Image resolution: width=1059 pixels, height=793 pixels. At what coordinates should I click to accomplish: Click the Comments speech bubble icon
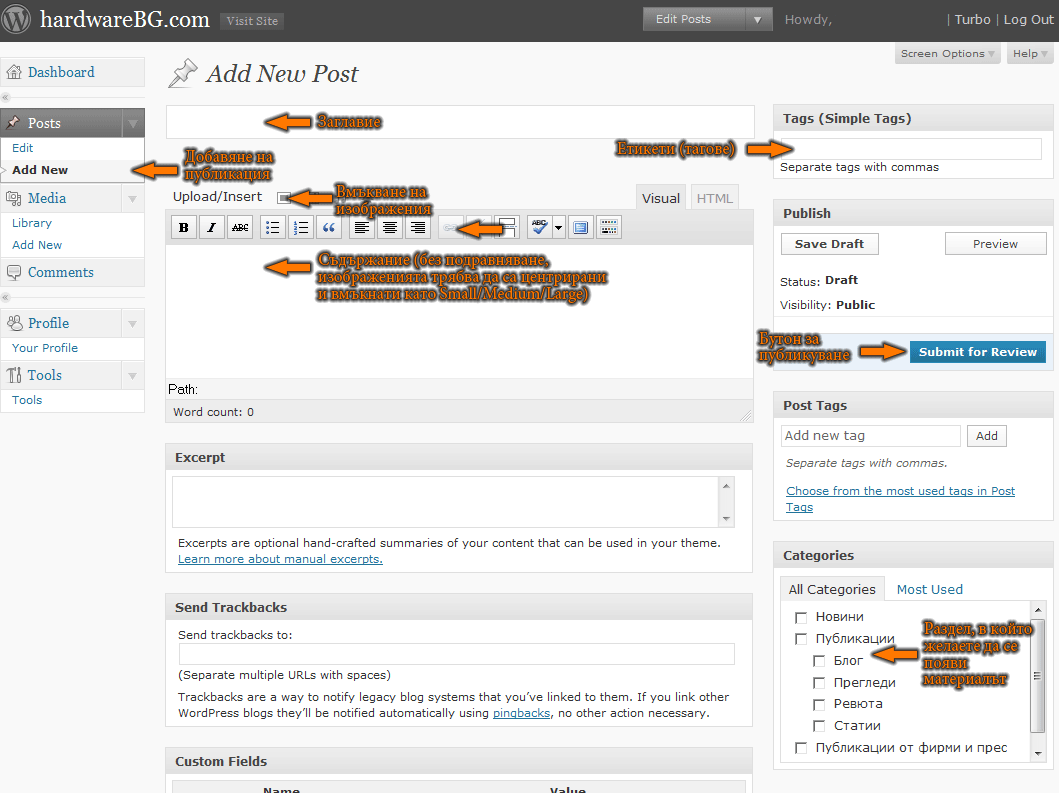coord(14,272)
